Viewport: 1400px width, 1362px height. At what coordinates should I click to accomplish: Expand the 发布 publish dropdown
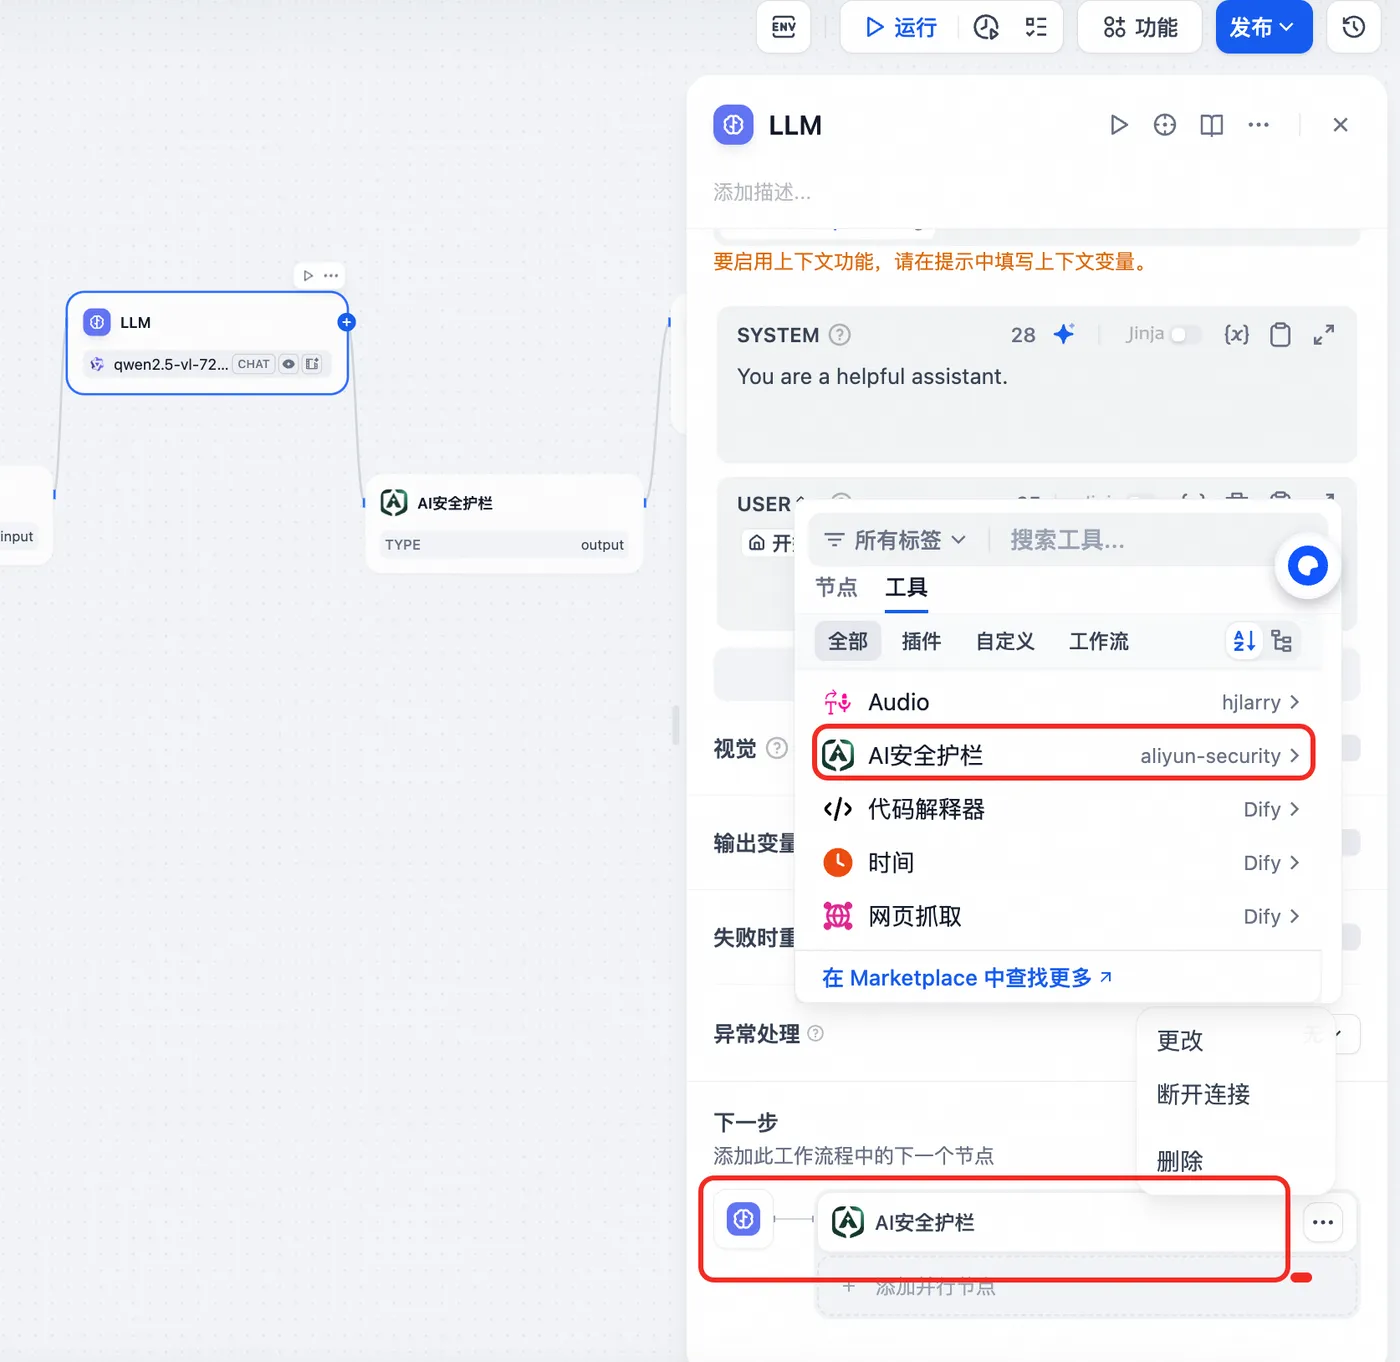1264,27
